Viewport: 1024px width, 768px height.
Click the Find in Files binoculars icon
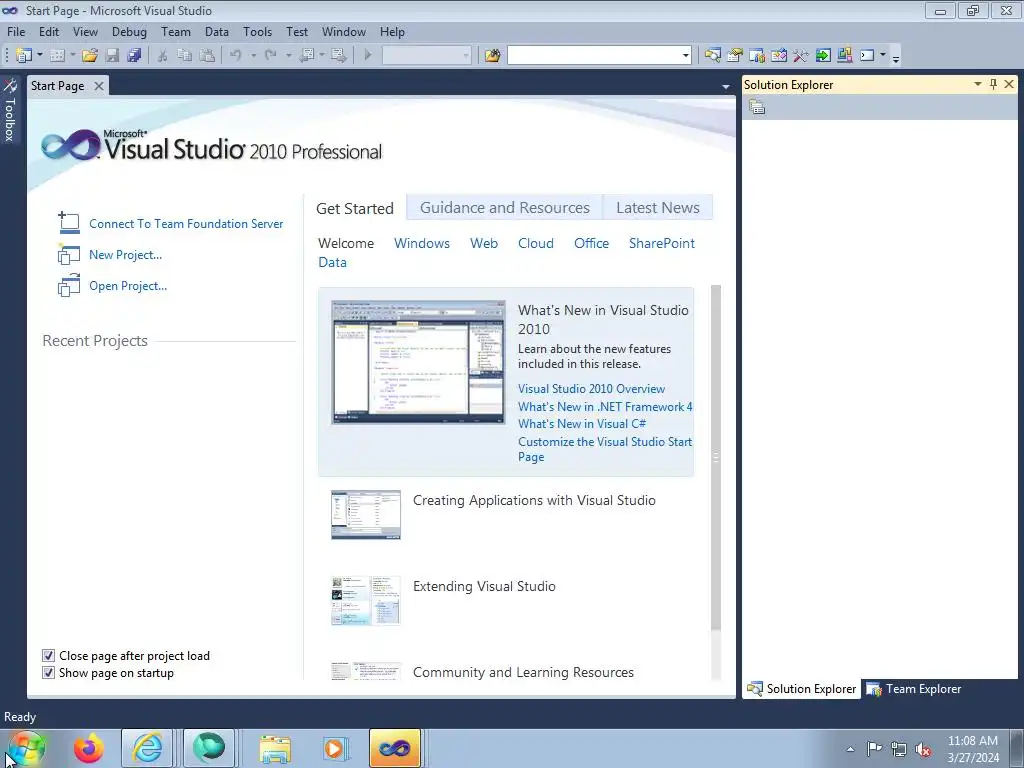coord(492,56)
